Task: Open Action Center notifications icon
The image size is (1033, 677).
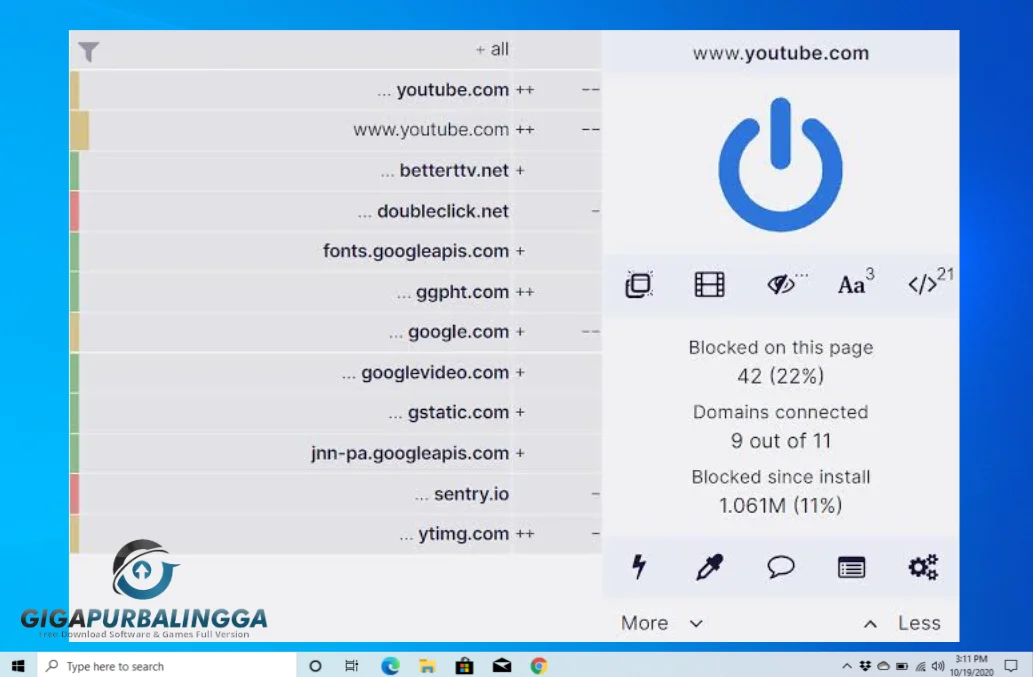Action: 1011,666
